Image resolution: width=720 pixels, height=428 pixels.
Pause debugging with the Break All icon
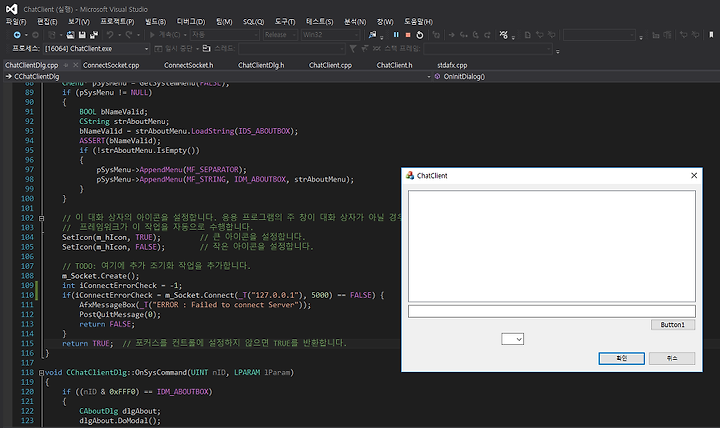(x=396, y=35)
